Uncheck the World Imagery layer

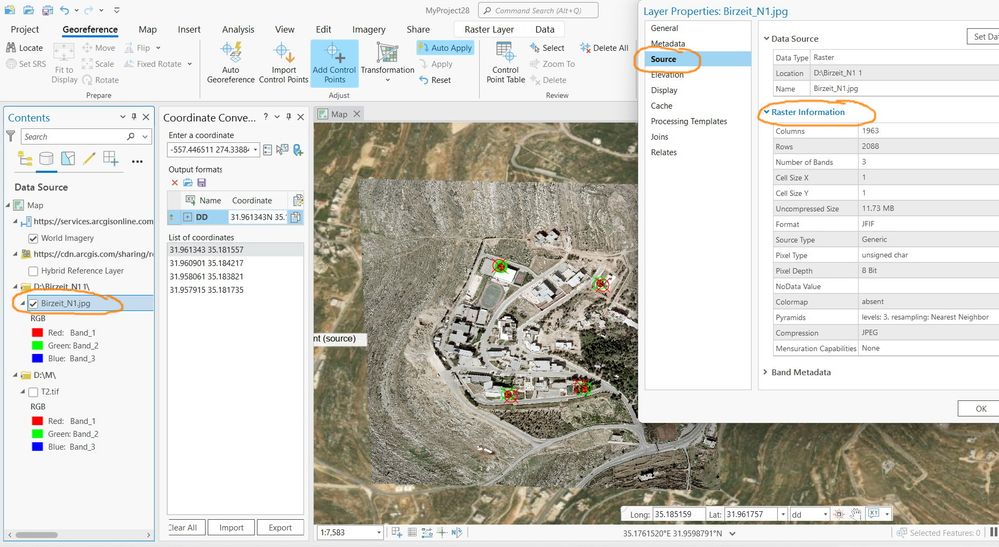click(x=33, y=238)
